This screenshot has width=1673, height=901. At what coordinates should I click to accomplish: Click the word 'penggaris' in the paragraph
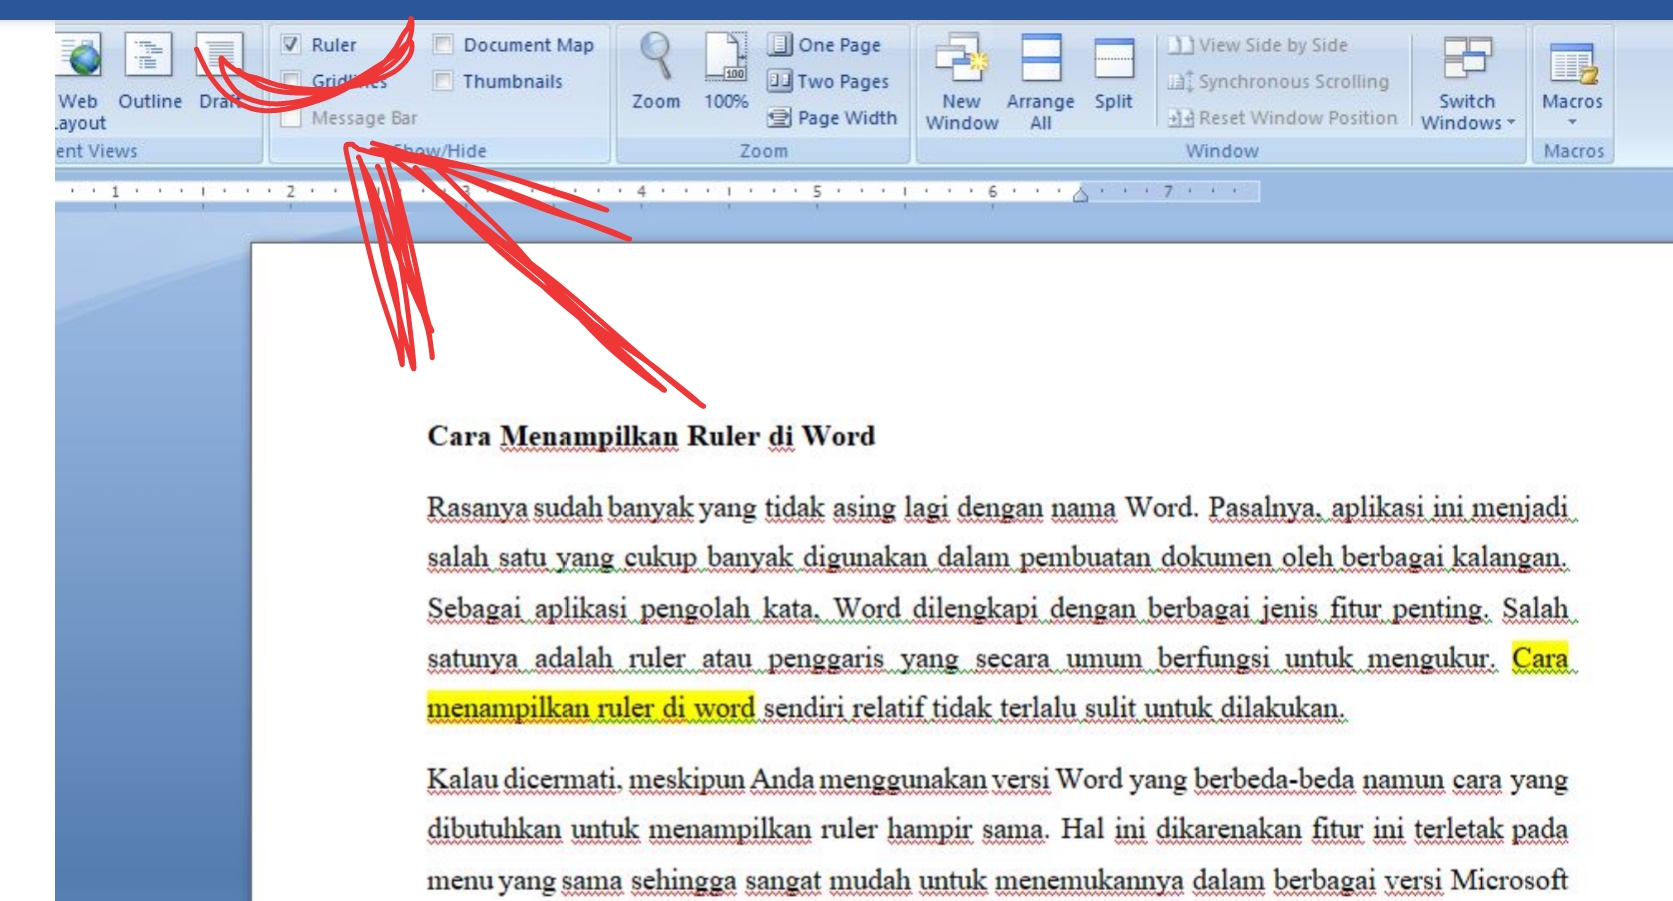point(826,659)
